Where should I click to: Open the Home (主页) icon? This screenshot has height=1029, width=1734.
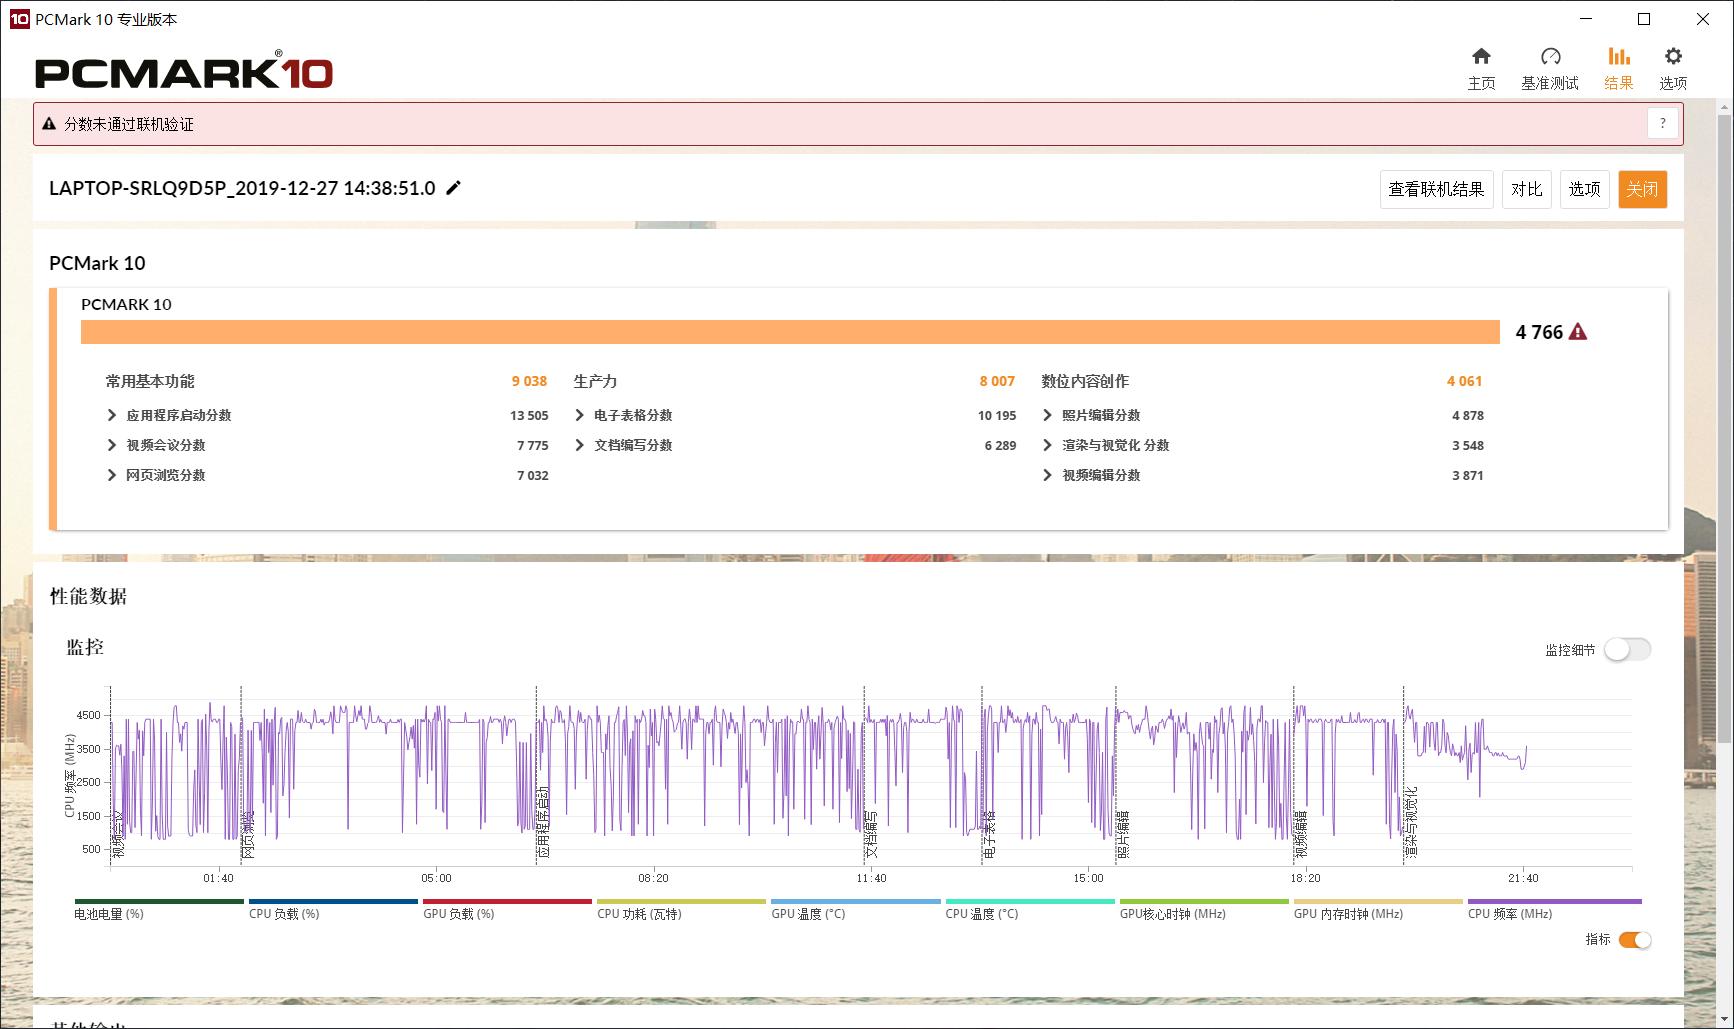[x=1481, y=57]
